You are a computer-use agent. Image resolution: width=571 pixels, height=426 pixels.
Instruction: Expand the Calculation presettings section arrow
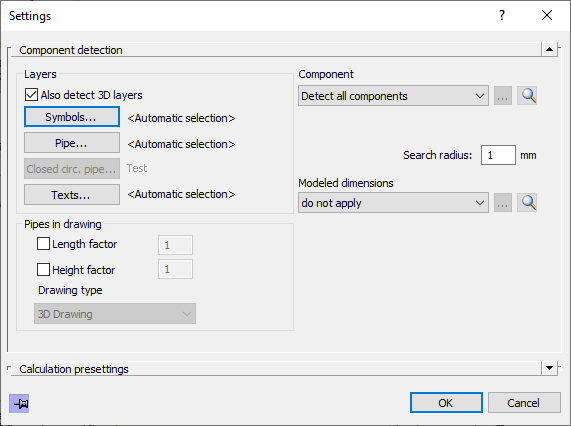(549, 368)
